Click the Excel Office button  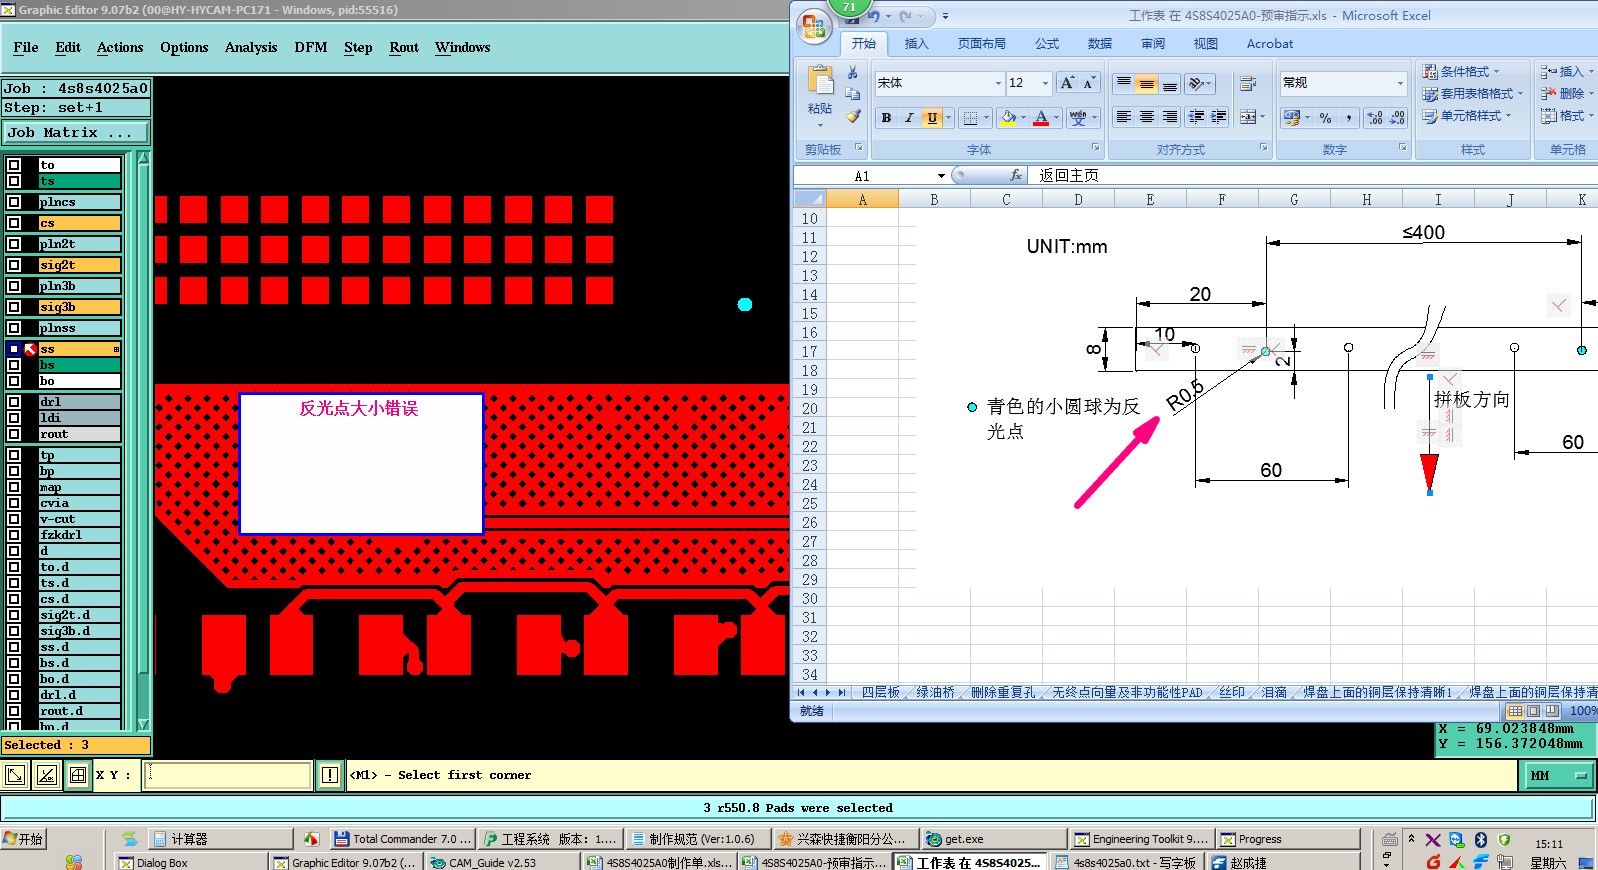coord(814,27)
